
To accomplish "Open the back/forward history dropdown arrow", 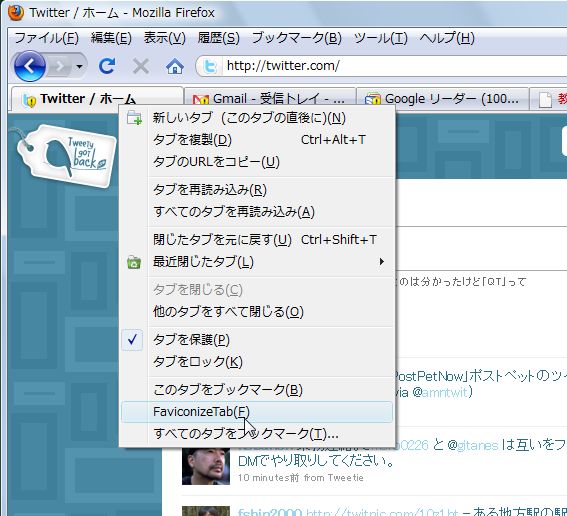I will pyautogui.click(x=79, y=67).
